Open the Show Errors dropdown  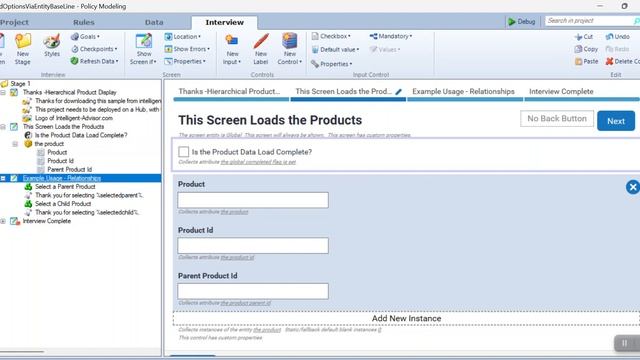[x=187, y=49]
